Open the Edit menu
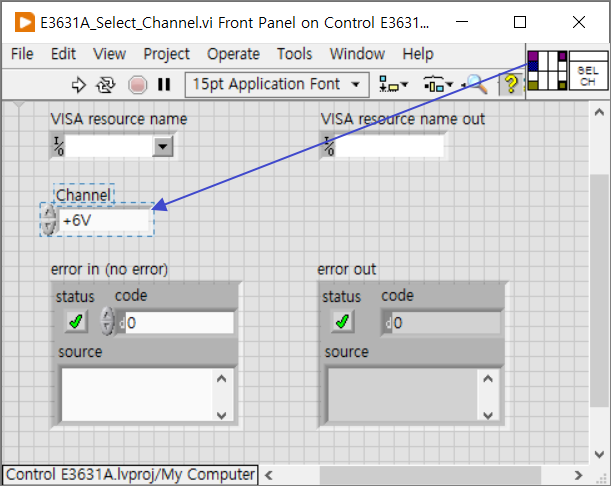611x486 pixels. 63,54
